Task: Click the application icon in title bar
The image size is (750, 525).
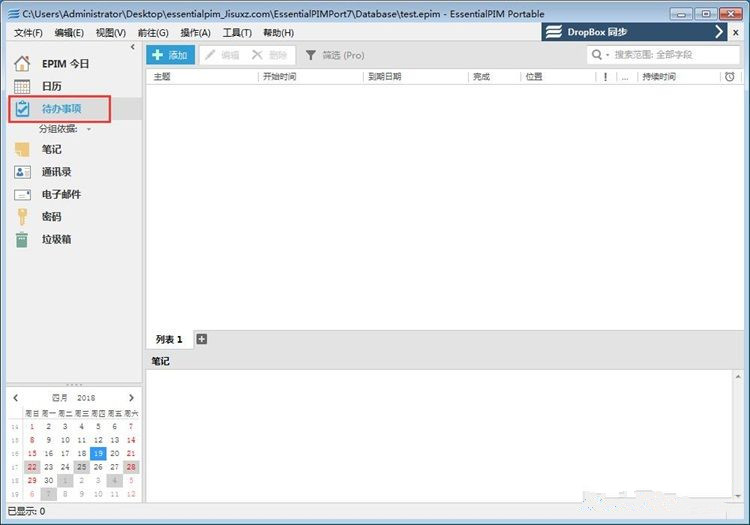Action: [x=13, y=14]
